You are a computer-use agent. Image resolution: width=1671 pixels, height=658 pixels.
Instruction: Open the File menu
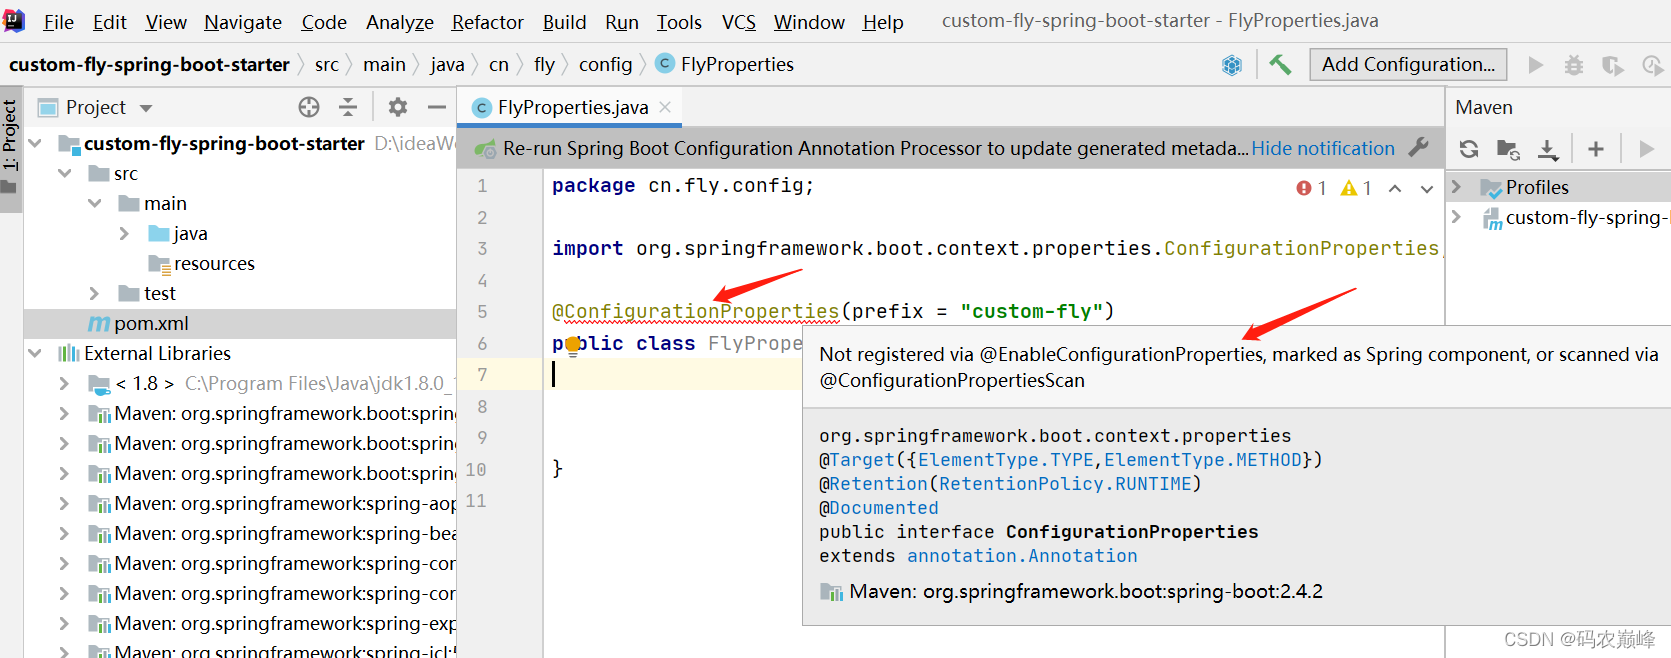59,22
